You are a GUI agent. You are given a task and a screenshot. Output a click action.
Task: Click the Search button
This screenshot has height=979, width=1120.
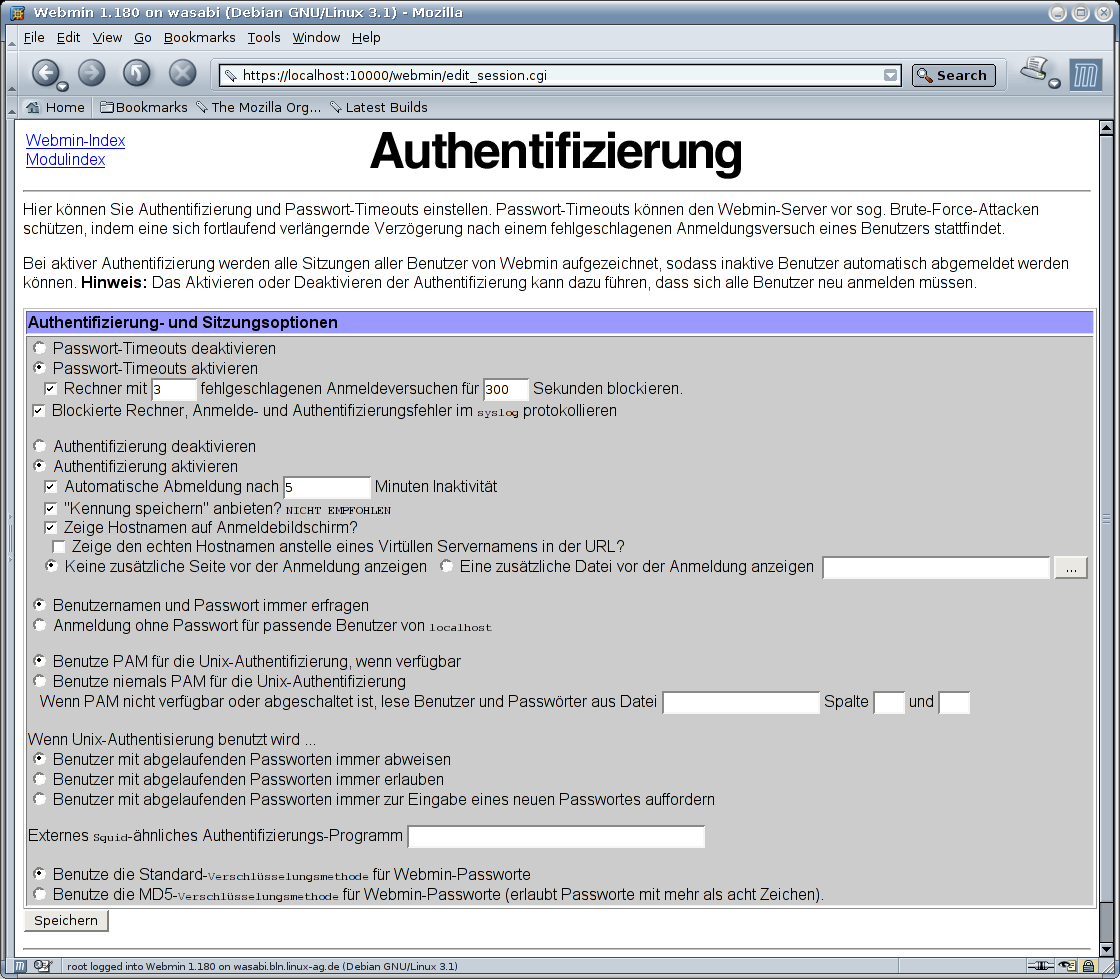coord(954,75)
